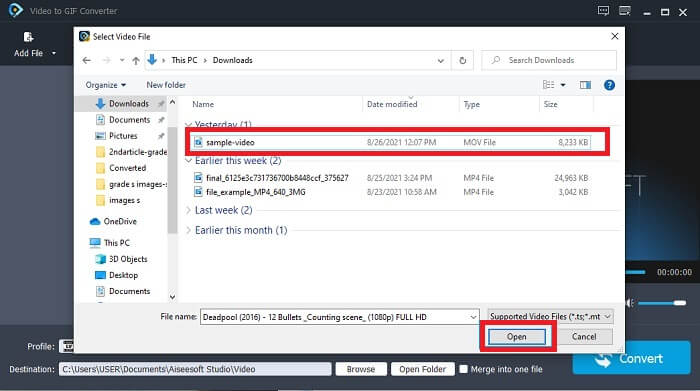700x391 pixels.
Task: Click the blue Downloads arrow icon in the address bar
Action: tap(152, 60)
